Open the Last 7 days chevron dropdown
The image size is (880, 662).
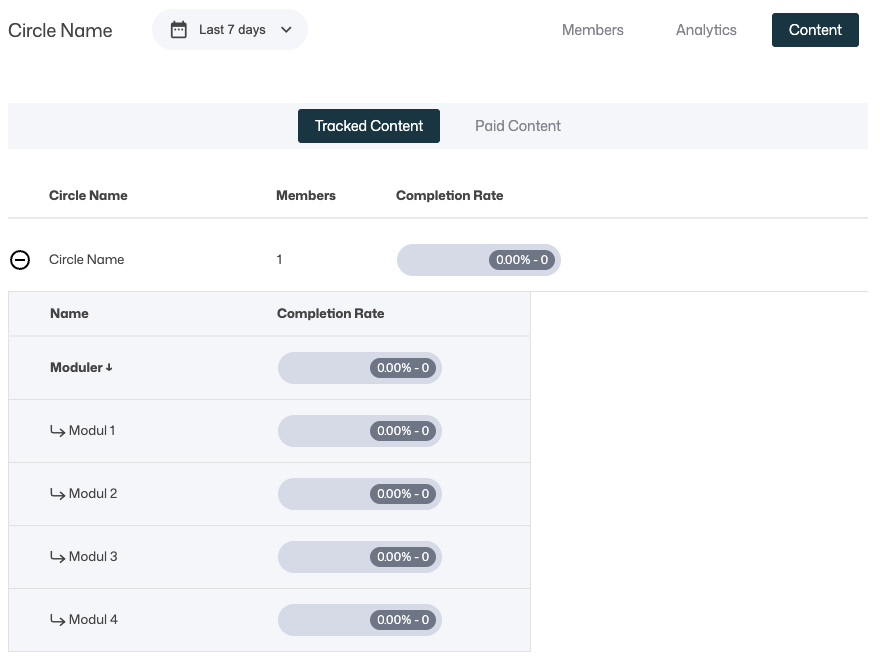pyautogui.click(x=286, y=30)
